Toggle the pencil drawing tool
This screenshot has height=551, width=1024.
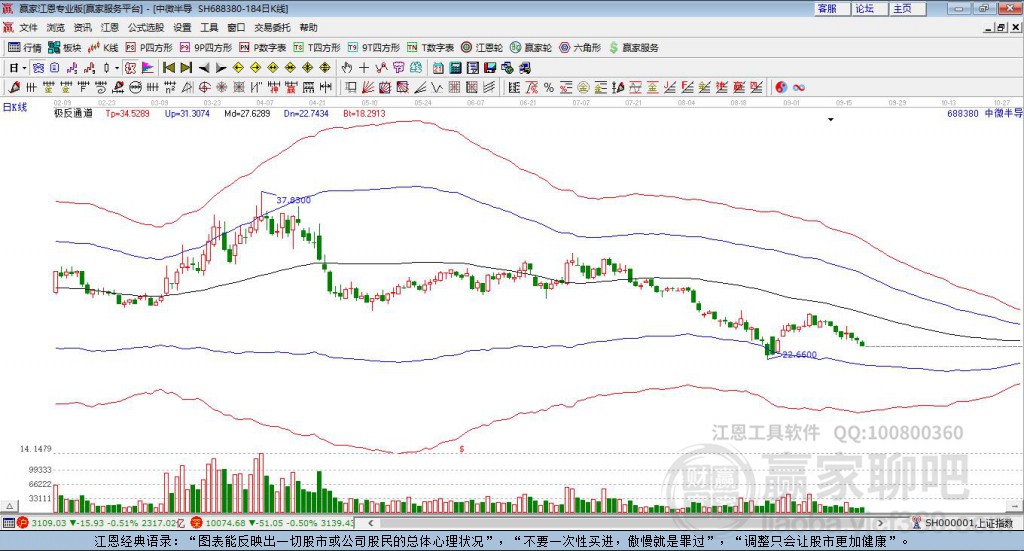(x=14, y=87)
